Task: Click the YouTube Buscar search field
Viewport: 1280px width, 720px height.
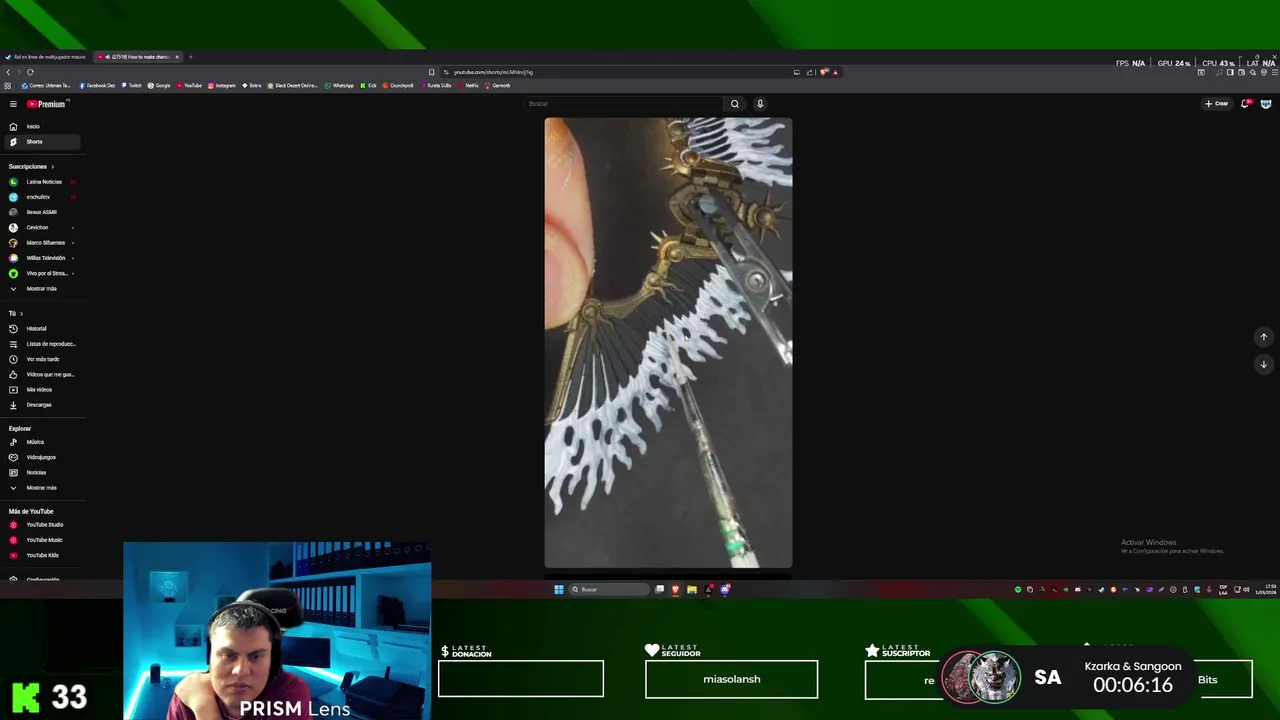Action: point(622,104)
